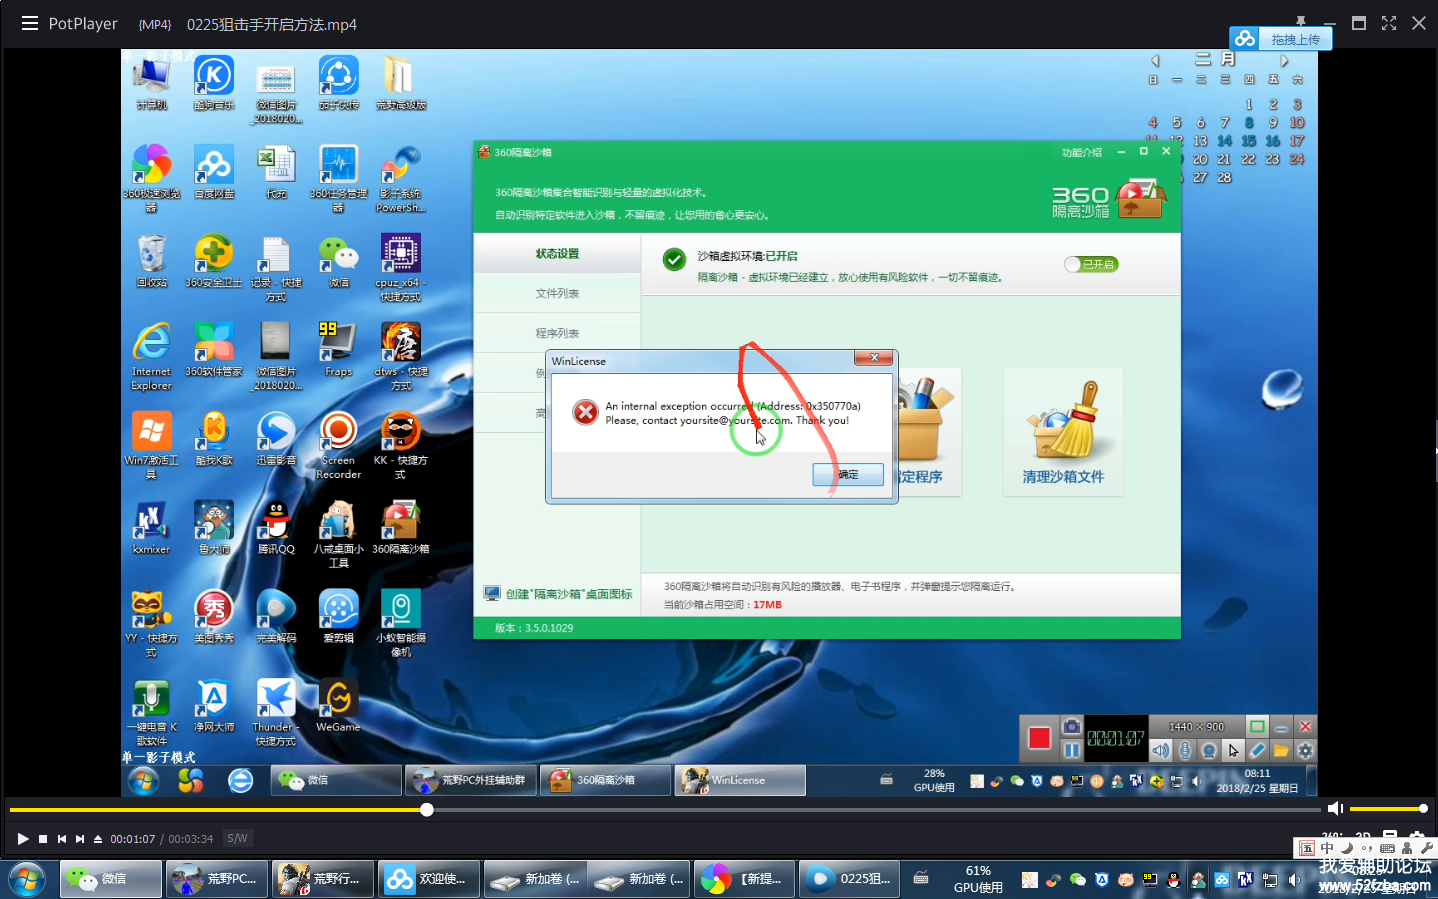Mute the PotPlayer speaker icon
Image resolution: width=1438 pixels, height=899 pixels.
click(x=1335, y=808)
